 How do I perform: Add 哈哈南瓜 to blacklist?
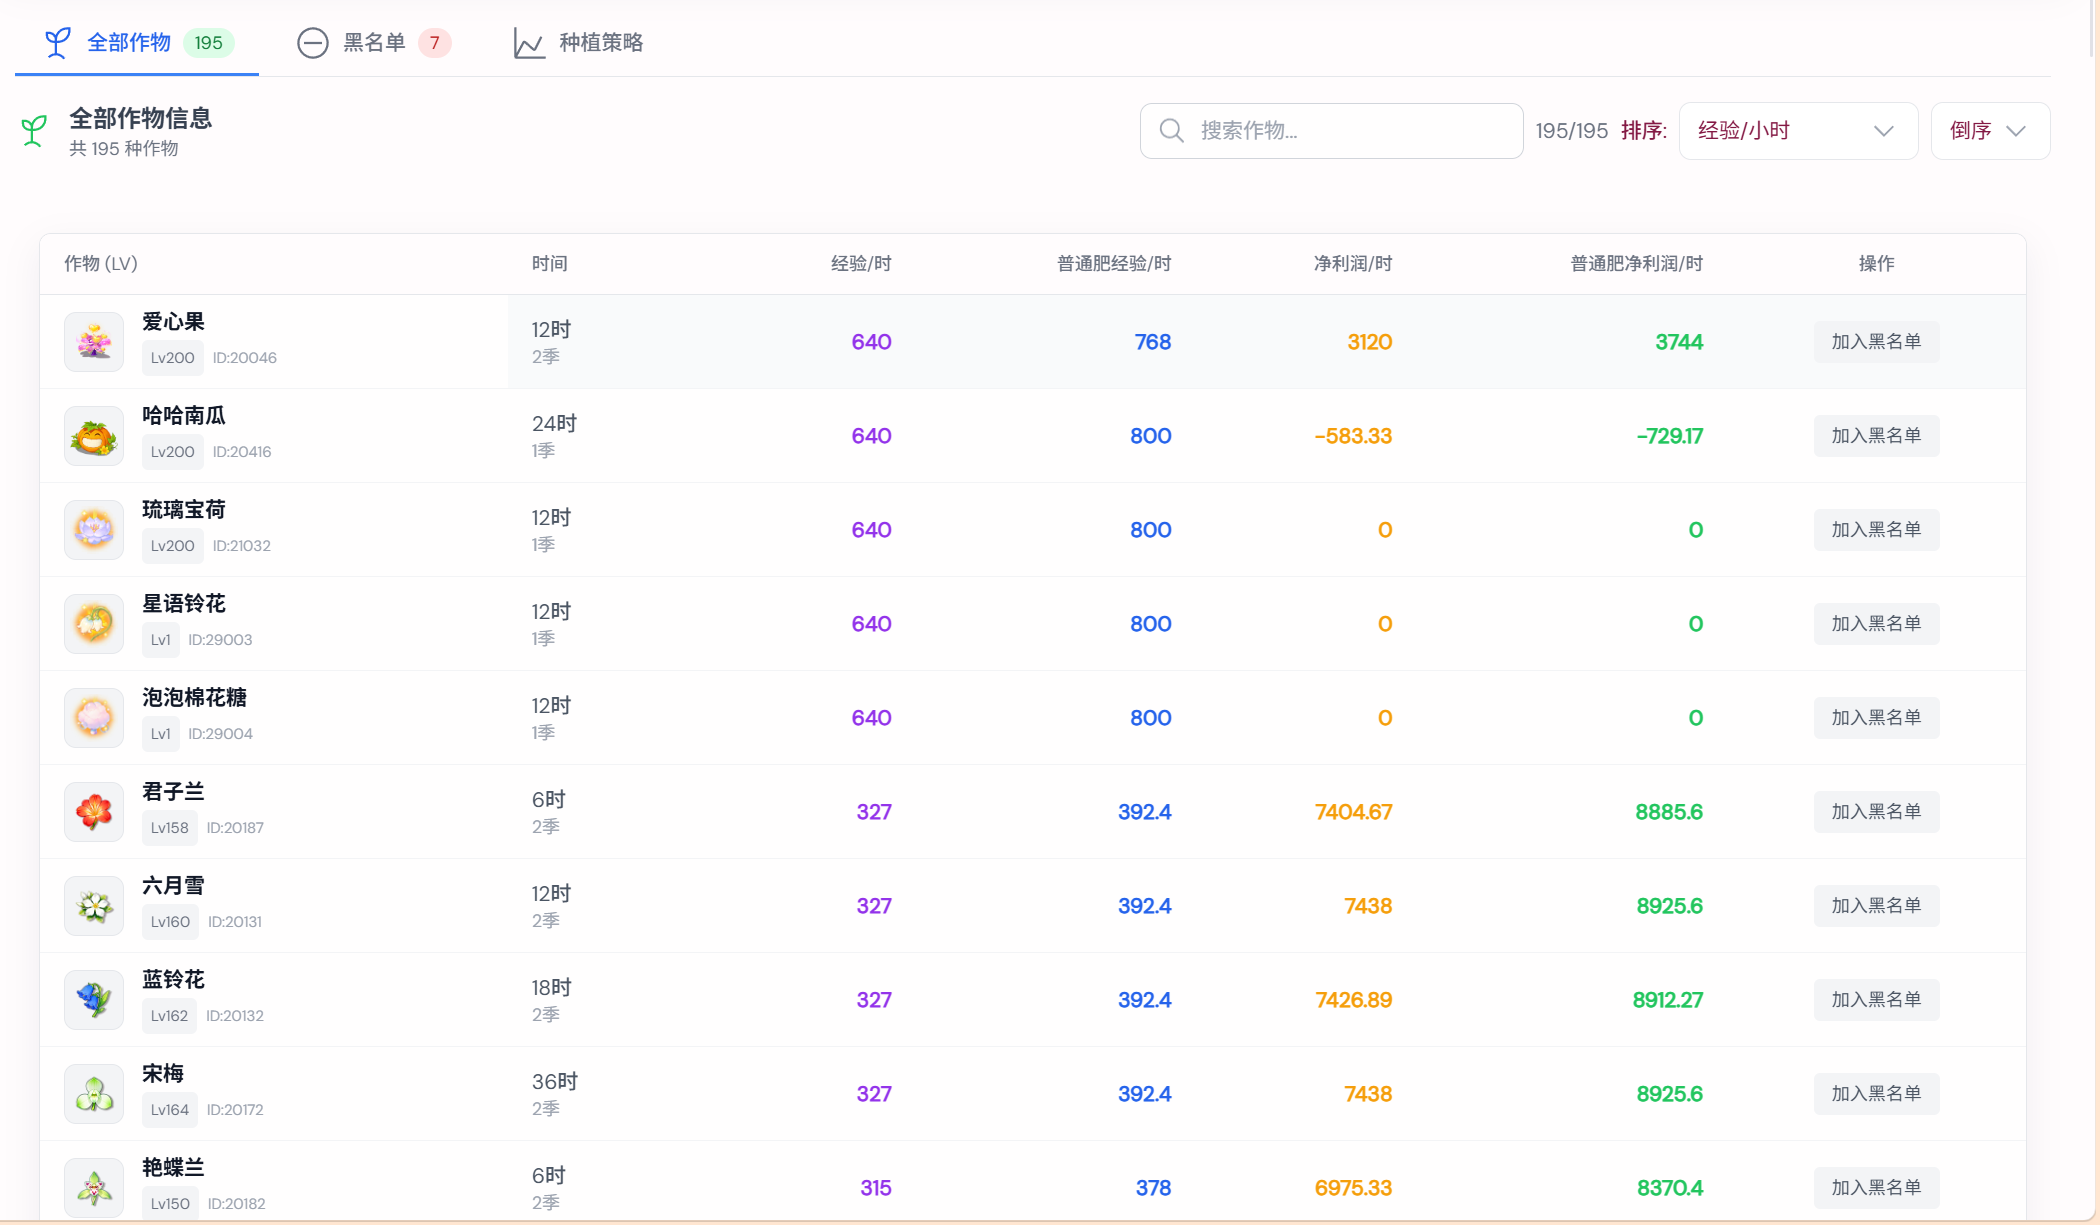click(x=1876, y=436)
